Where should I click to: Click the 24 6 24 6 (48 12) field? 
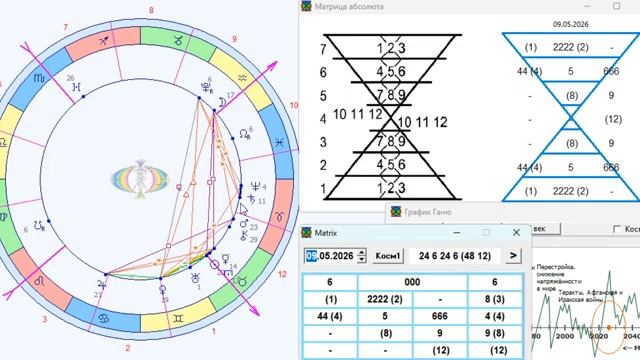click(x=455, y=256)
